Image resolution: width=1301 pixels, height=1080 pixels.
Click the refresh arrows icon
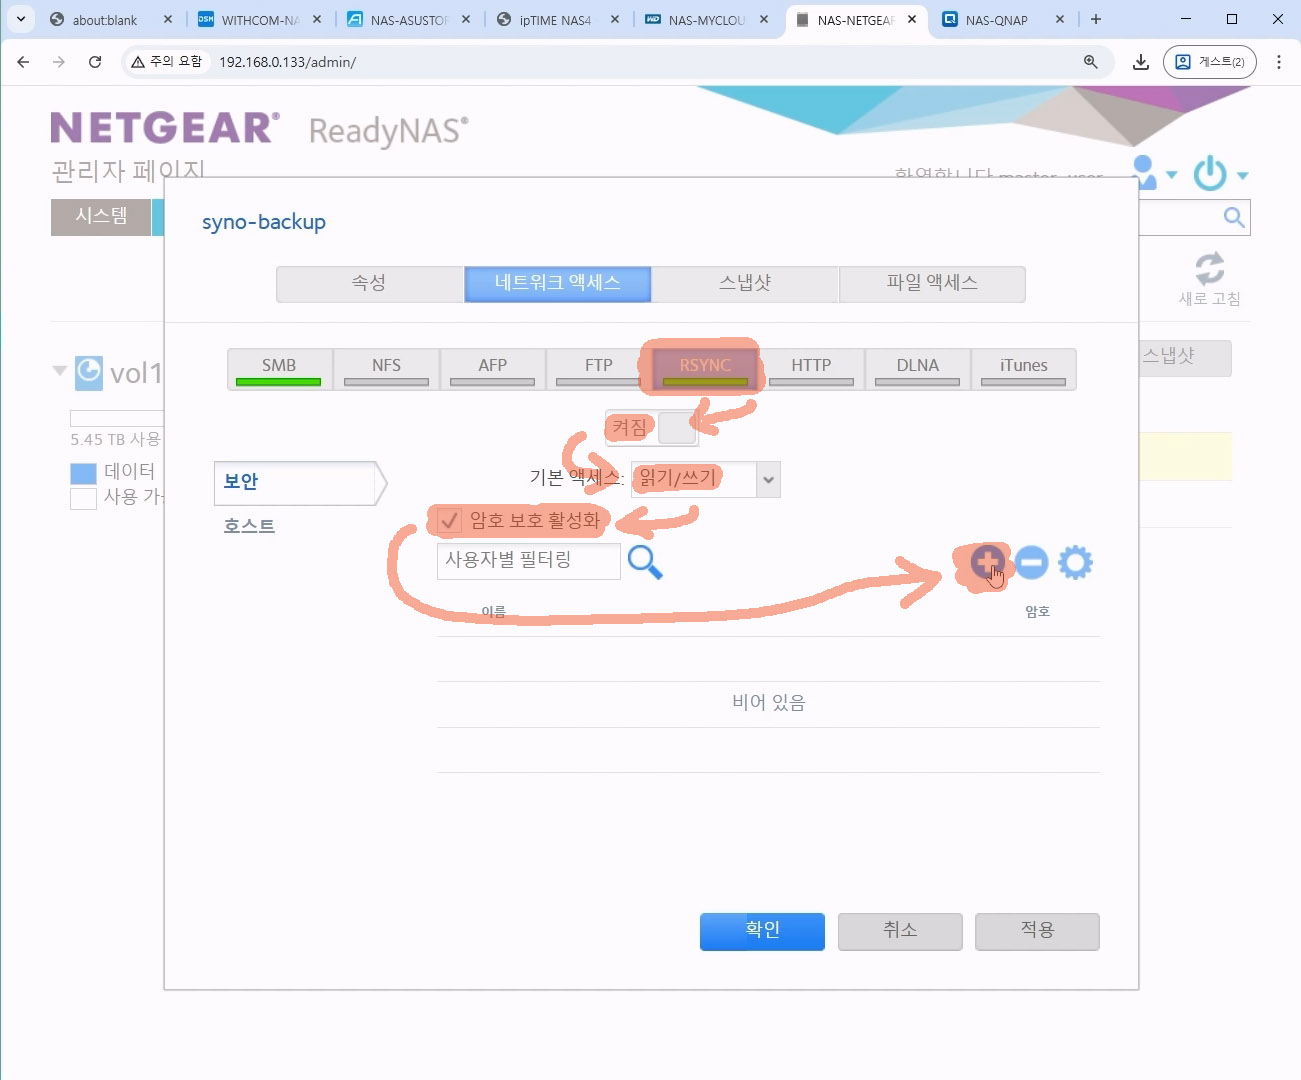[x=1209, y=269]
